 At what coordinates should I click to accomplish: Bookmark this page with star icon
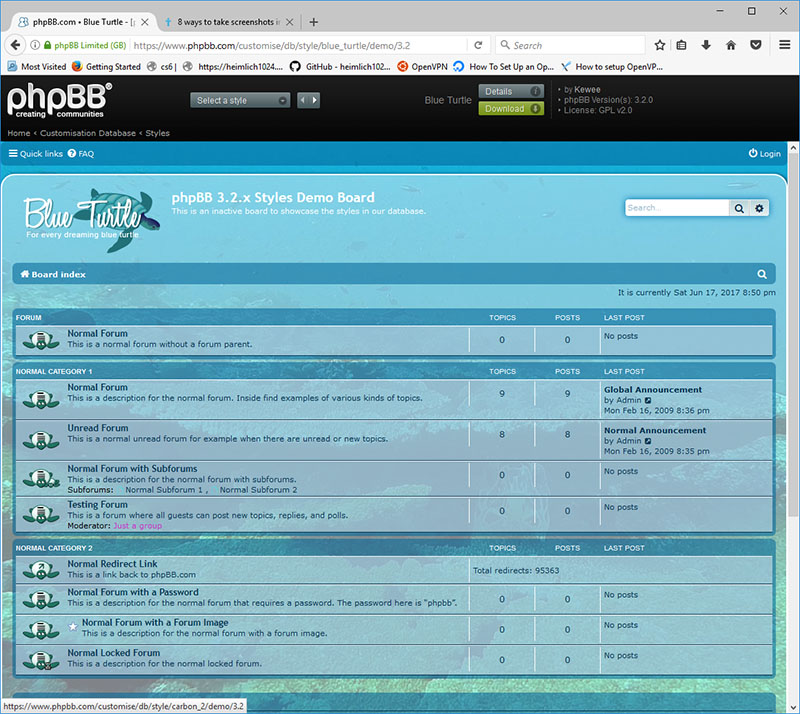(x=660, y=45)
